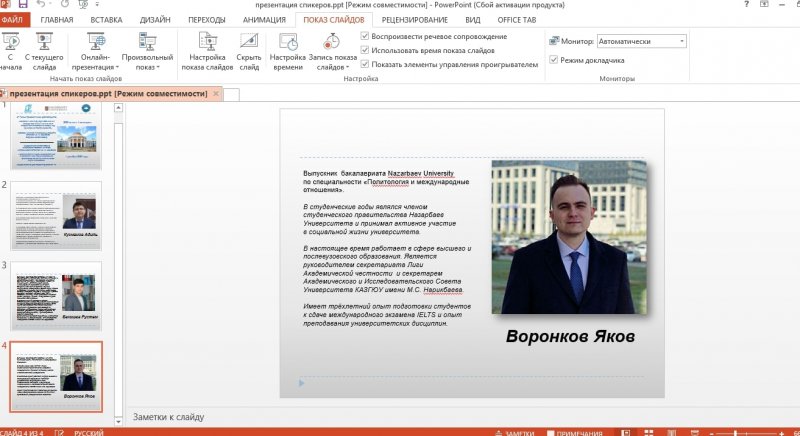
Task: Click thumbnail pane scroll up arrow
Action: (118, 108)
